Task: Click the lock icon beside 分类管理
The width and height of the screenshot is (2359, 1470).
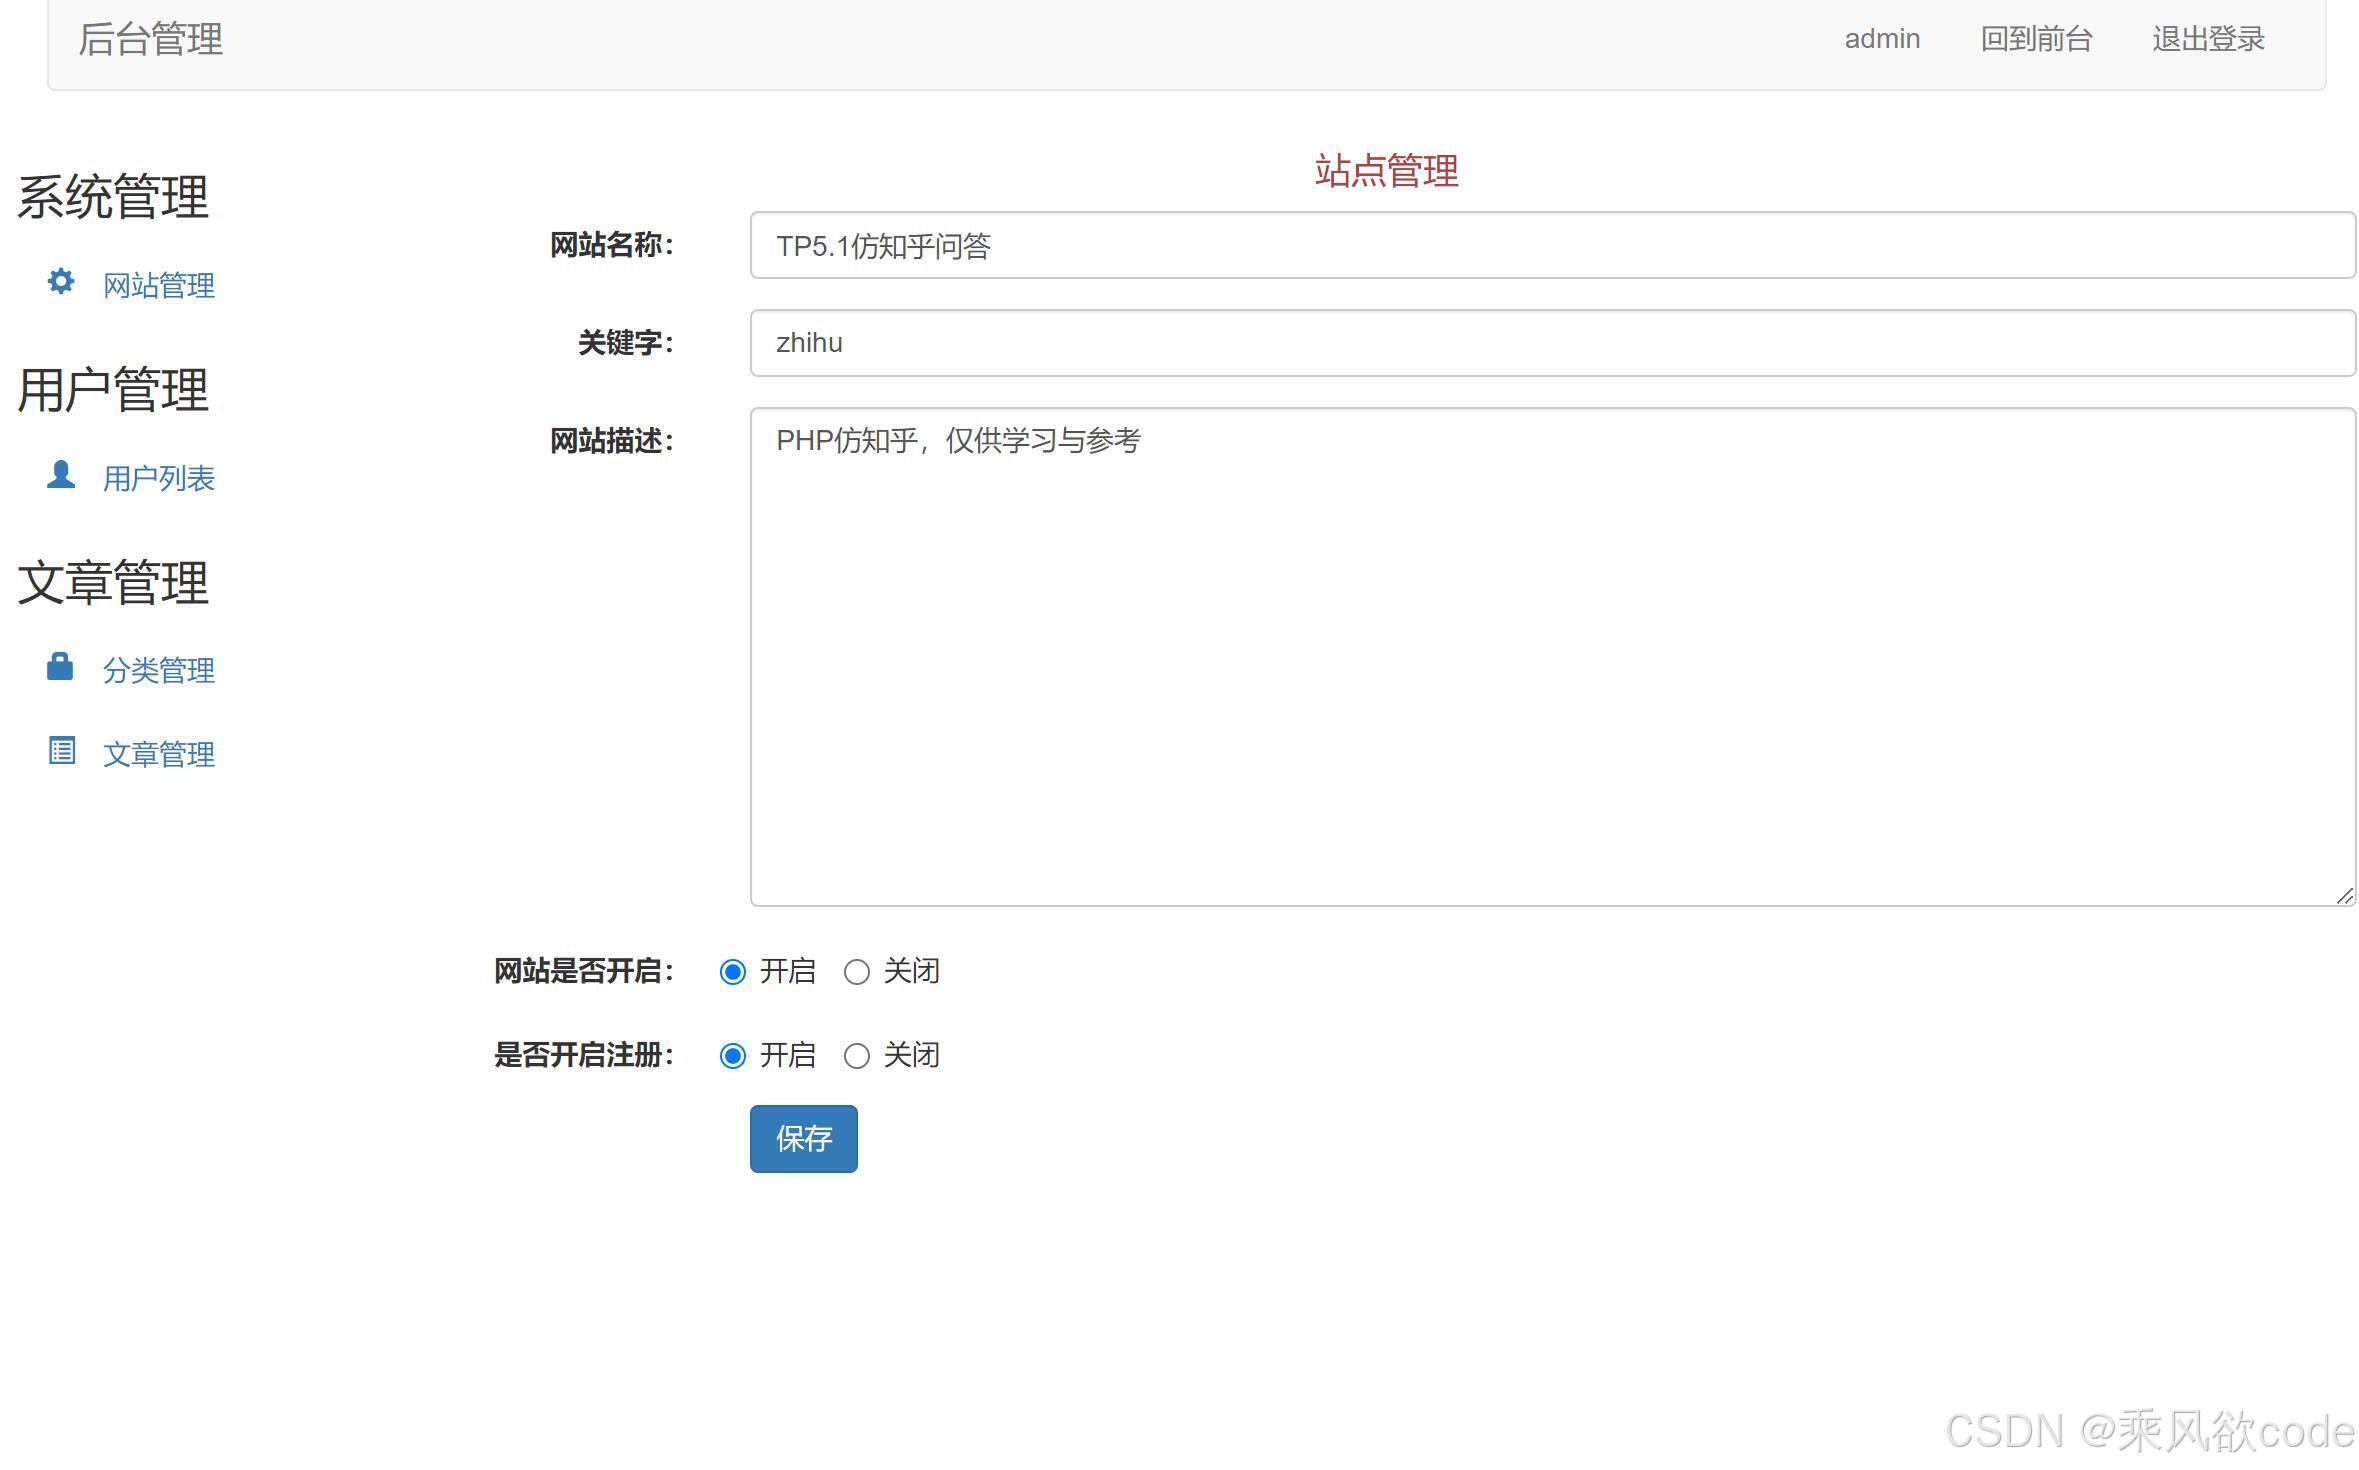Action: [60, 667]
